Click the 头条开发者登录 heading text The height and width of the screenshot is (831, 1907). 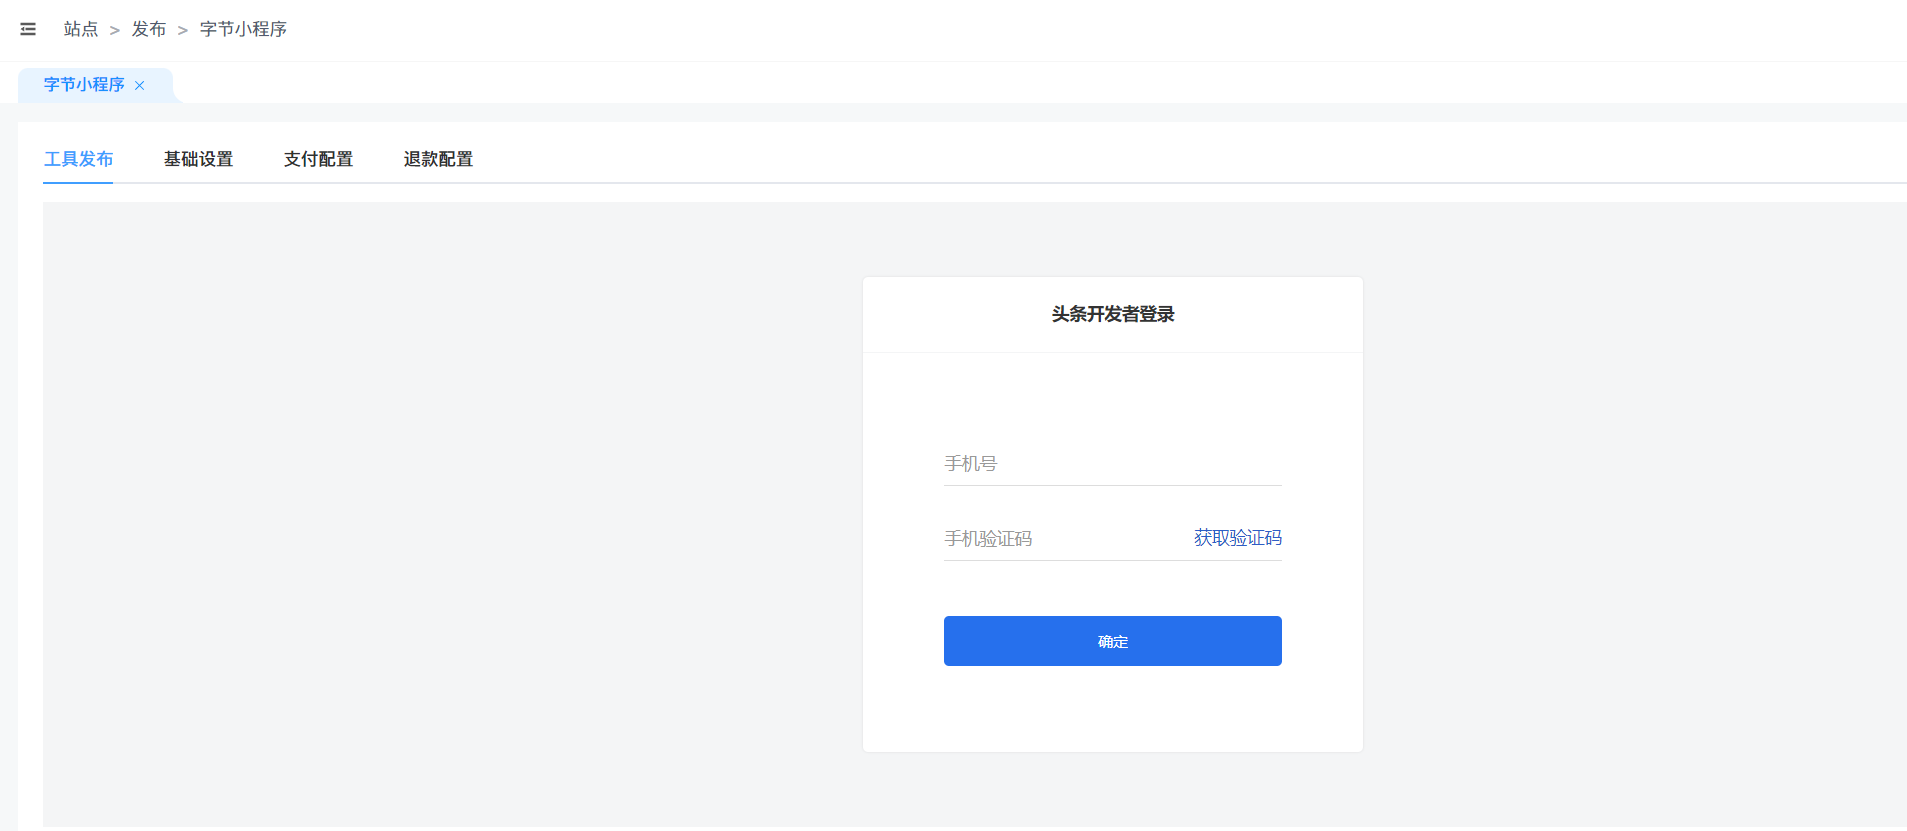[1113, 314]
